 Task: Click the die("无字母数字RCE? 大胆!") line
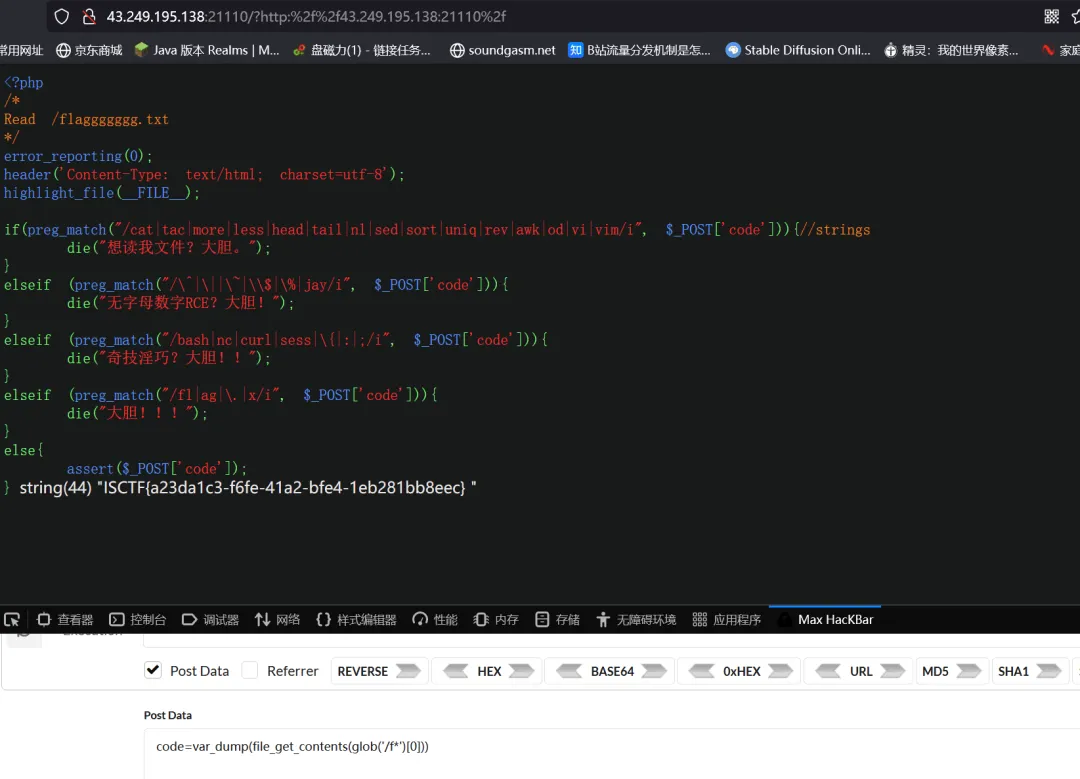click(x=180, y=303)
